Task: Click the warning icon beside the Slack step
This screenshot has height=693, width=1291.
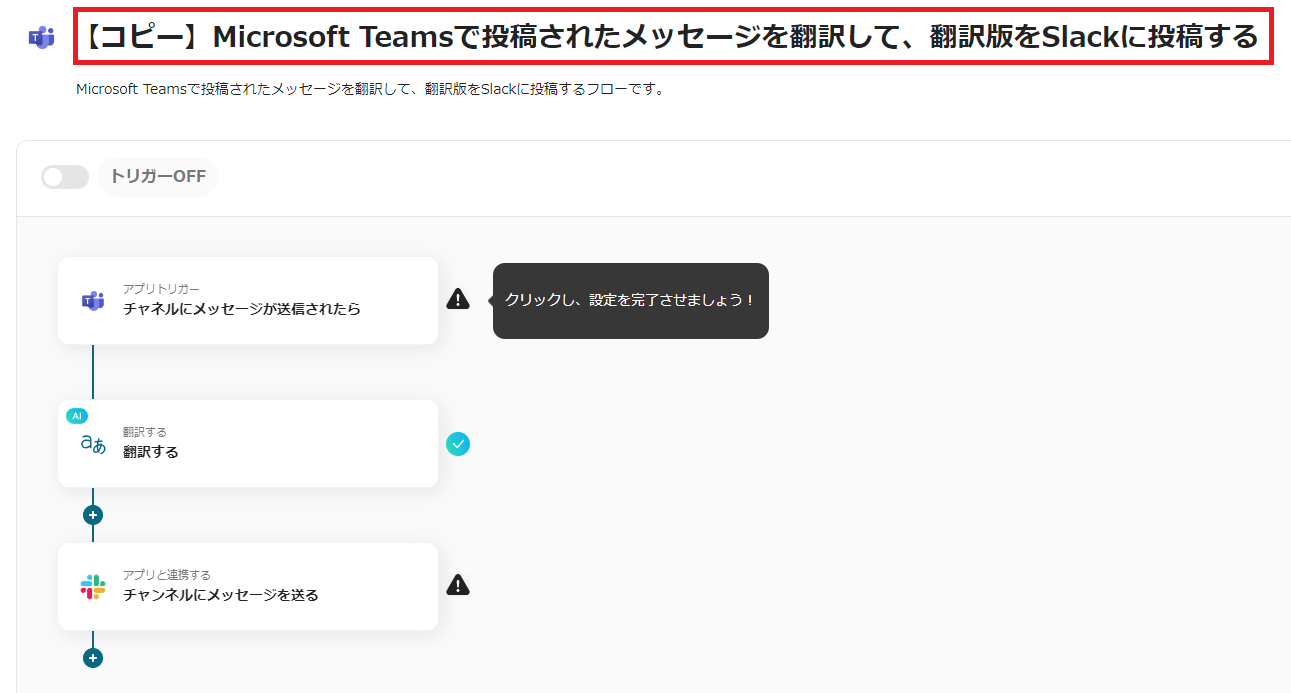Action: [x=458, y=585]
